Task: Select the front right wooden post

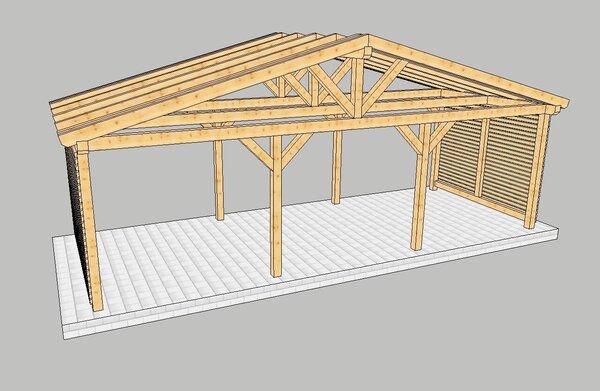Action: 420,187
